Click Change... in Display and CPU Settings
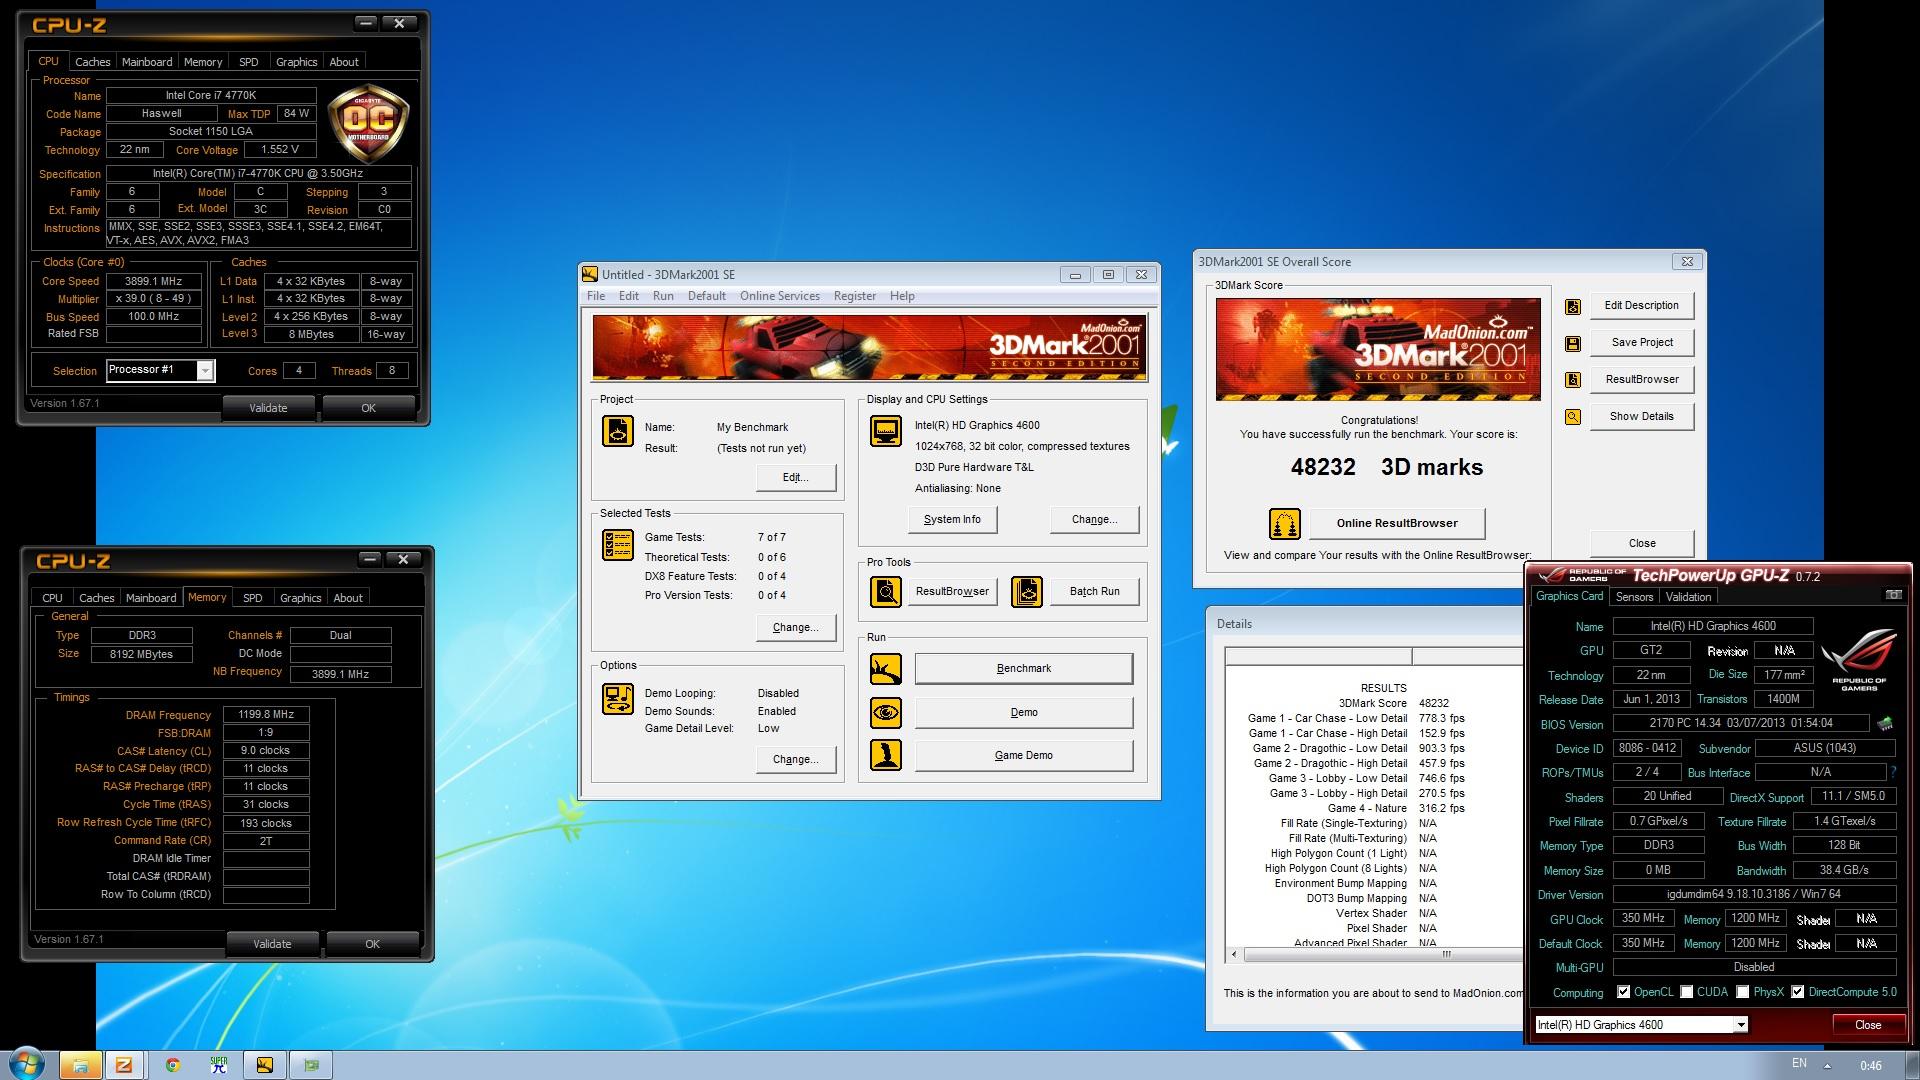Viewport: 1920px width, 1080px height. (x=1095, y=520)
